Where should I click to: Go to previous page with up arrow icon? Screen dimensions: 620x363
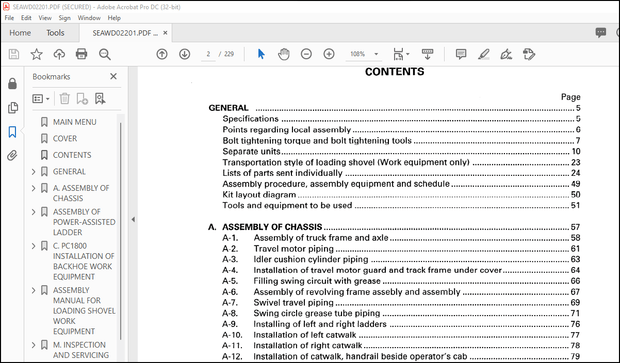162,54
